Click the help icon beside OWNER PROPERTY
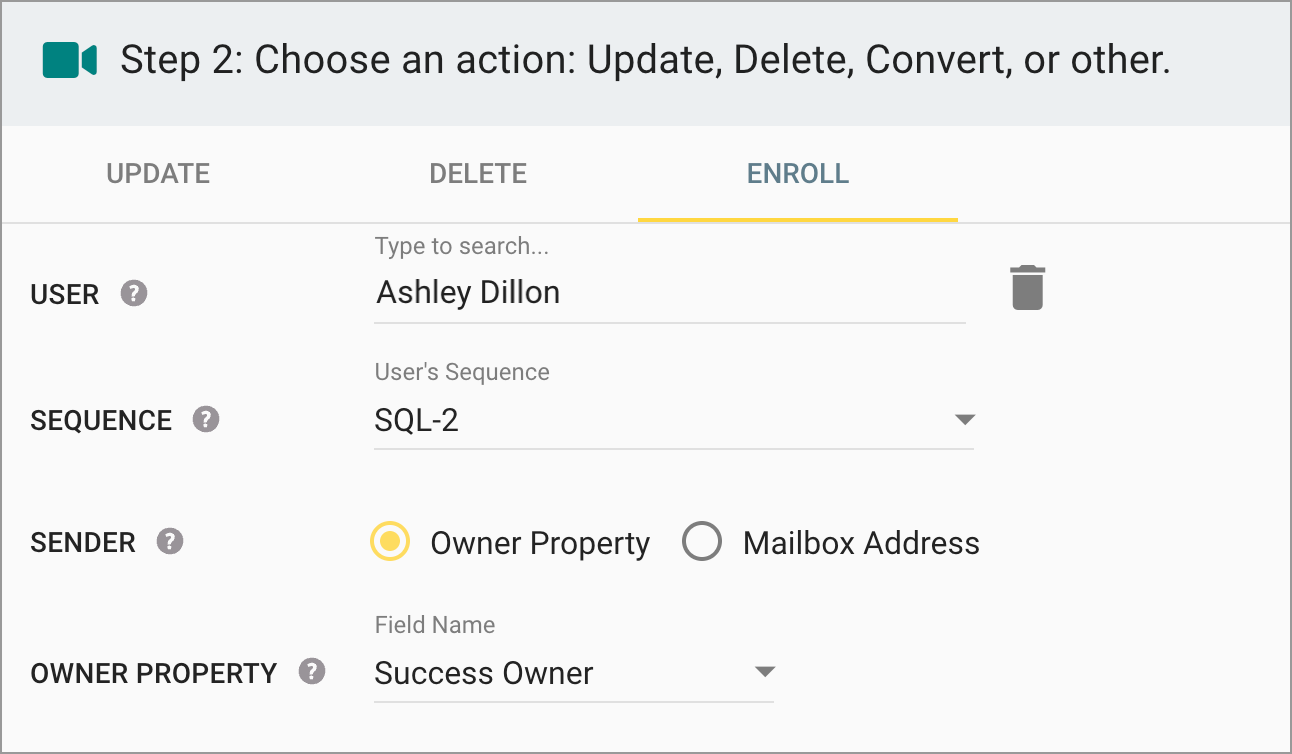 point(311,672)
